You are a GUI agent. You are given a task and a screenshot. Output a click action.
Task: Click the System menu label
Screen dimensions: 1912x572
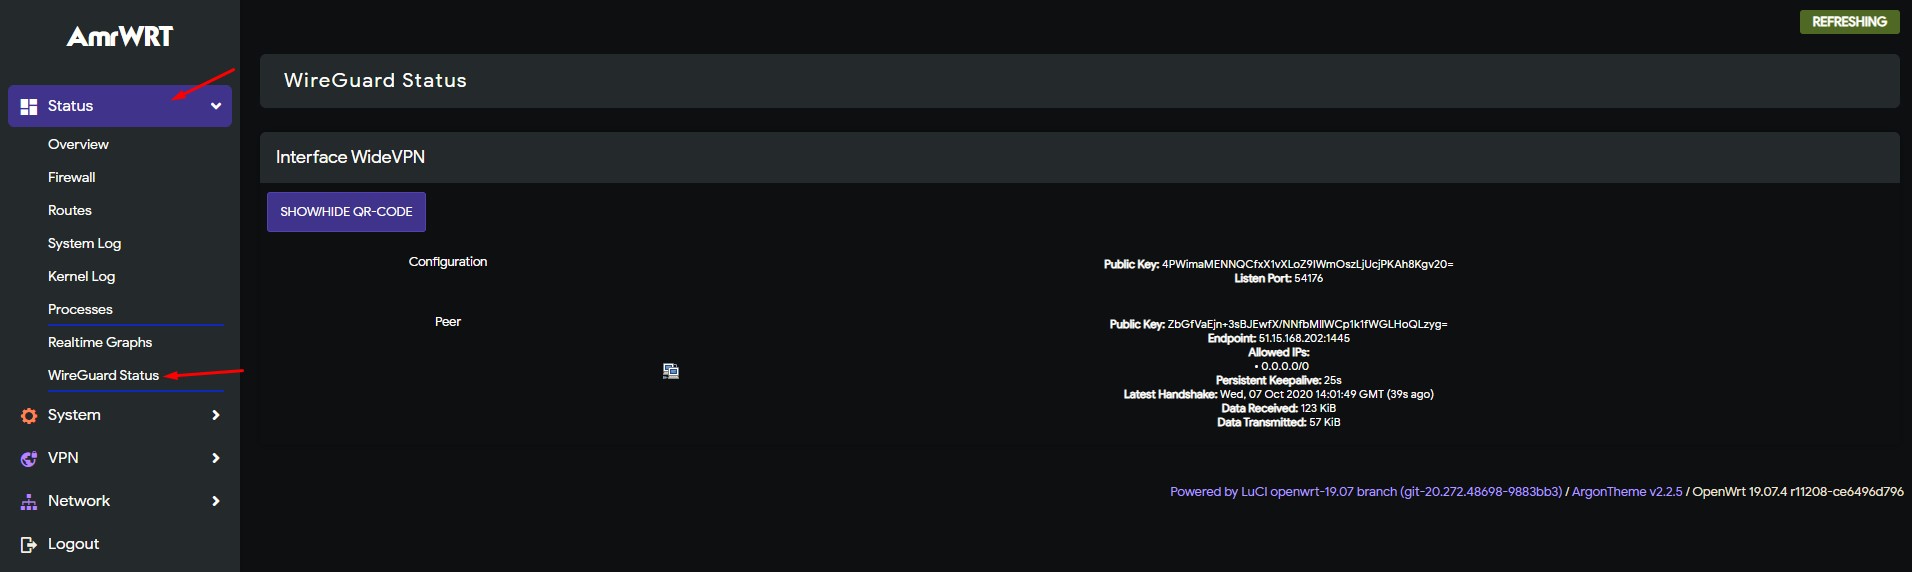74,415
